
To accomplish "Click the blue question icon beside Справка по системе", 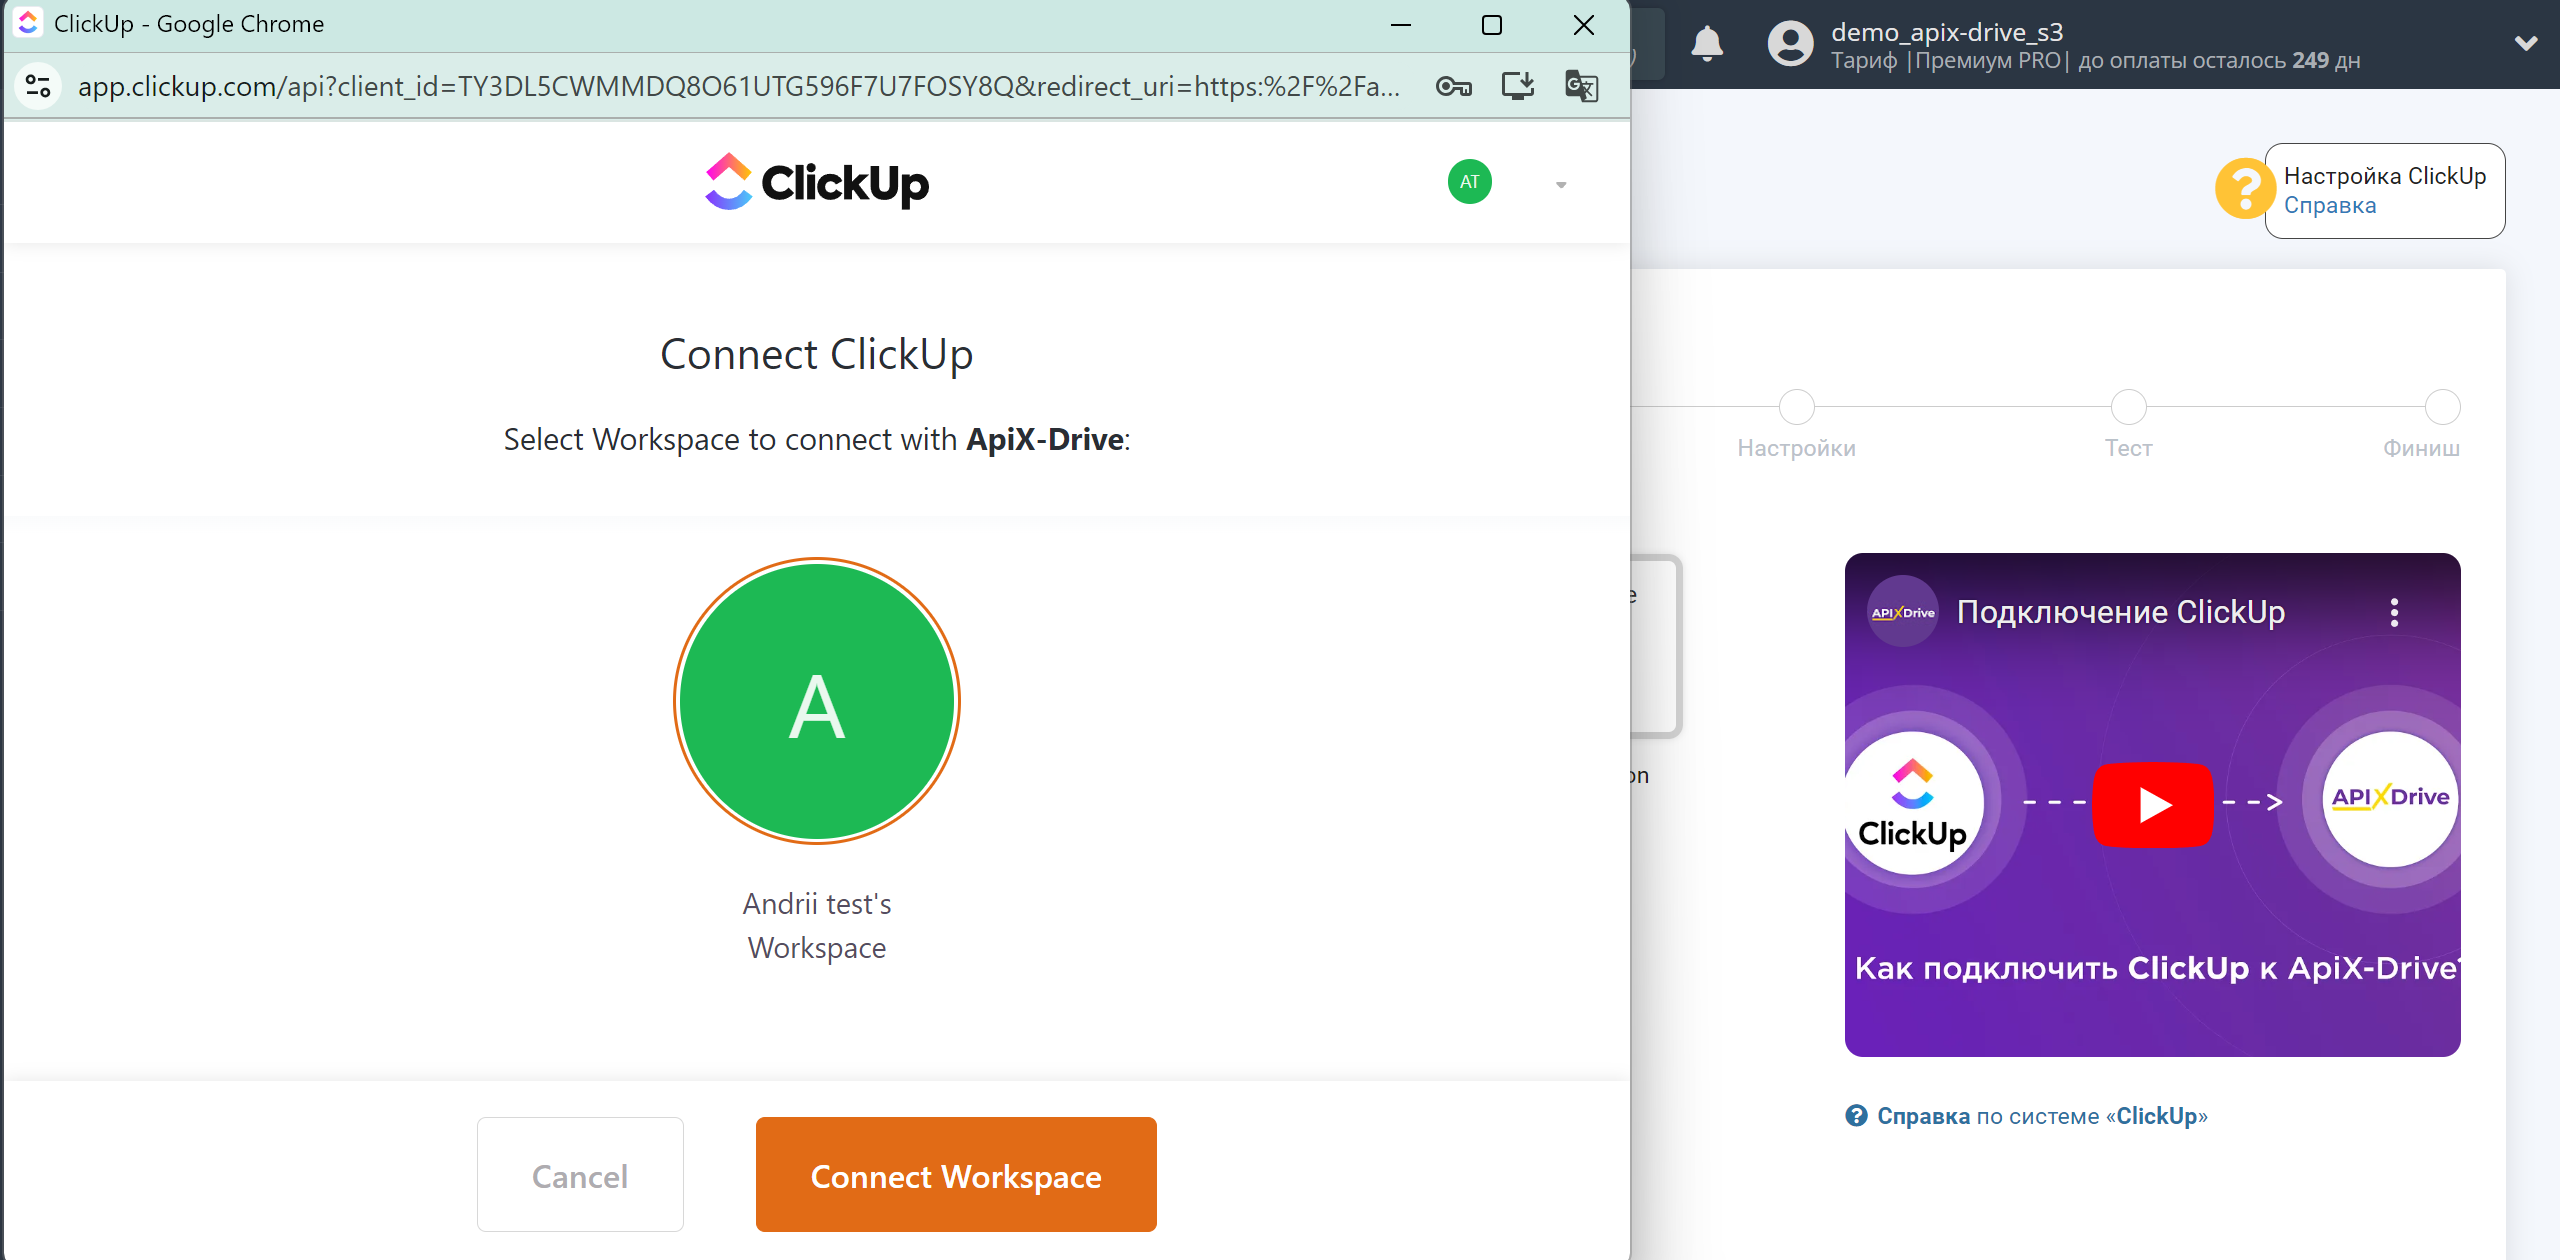I will (1856, 1116).
